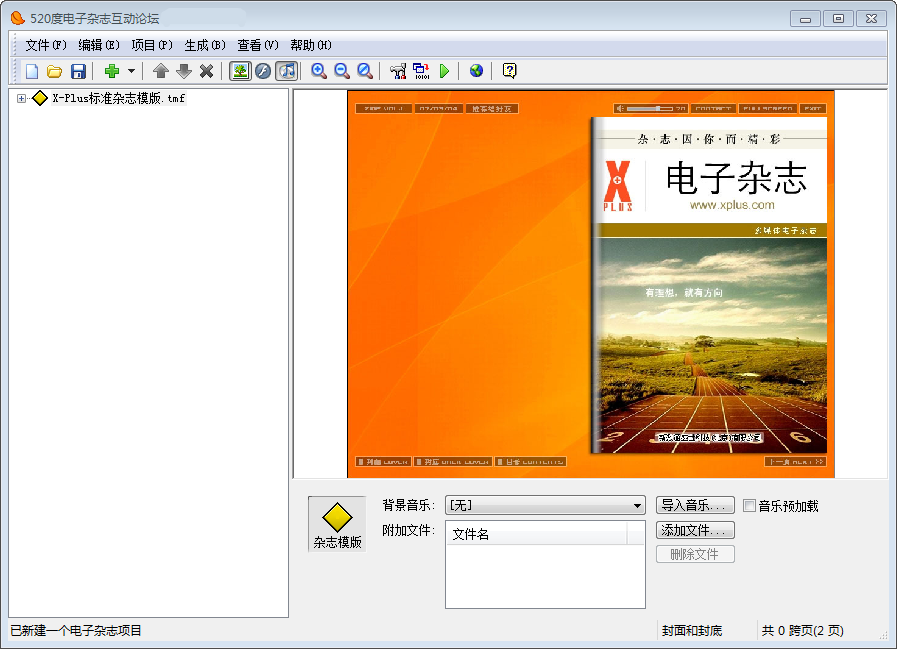Open the 文件(F) menu
The height and width of the screenshot is (649, 897).
point(45,45)
